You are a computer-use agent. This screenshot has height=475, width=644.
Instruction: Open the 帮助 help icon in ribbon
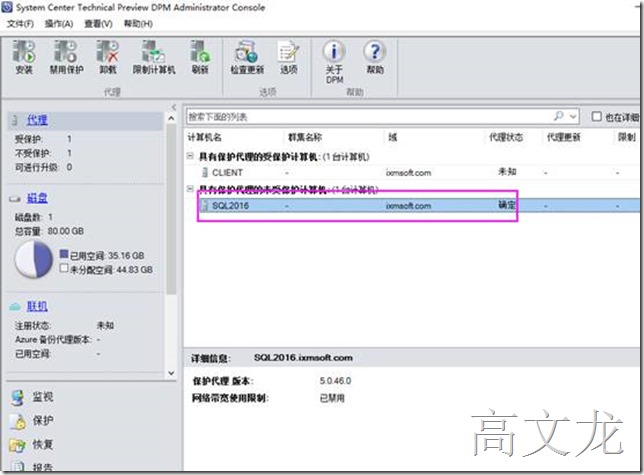(x=375, y=51)
